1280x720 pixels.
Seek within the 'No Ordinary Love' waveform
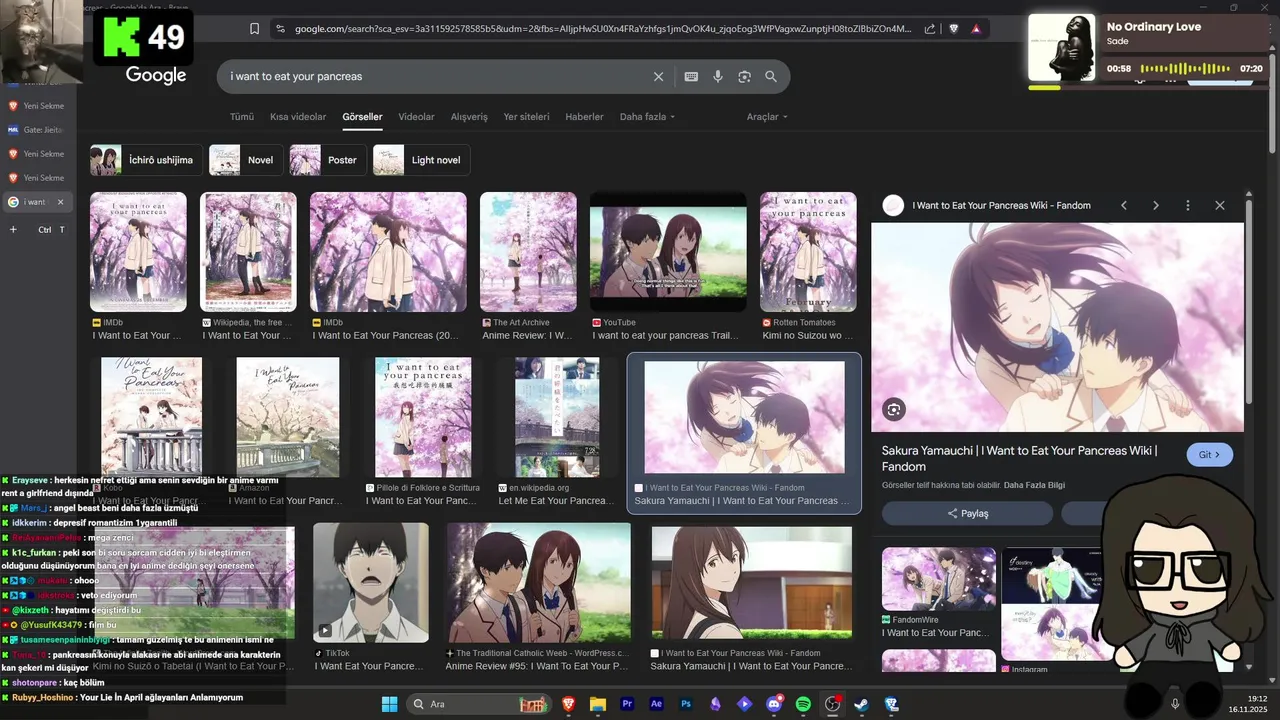[1185, 69]
